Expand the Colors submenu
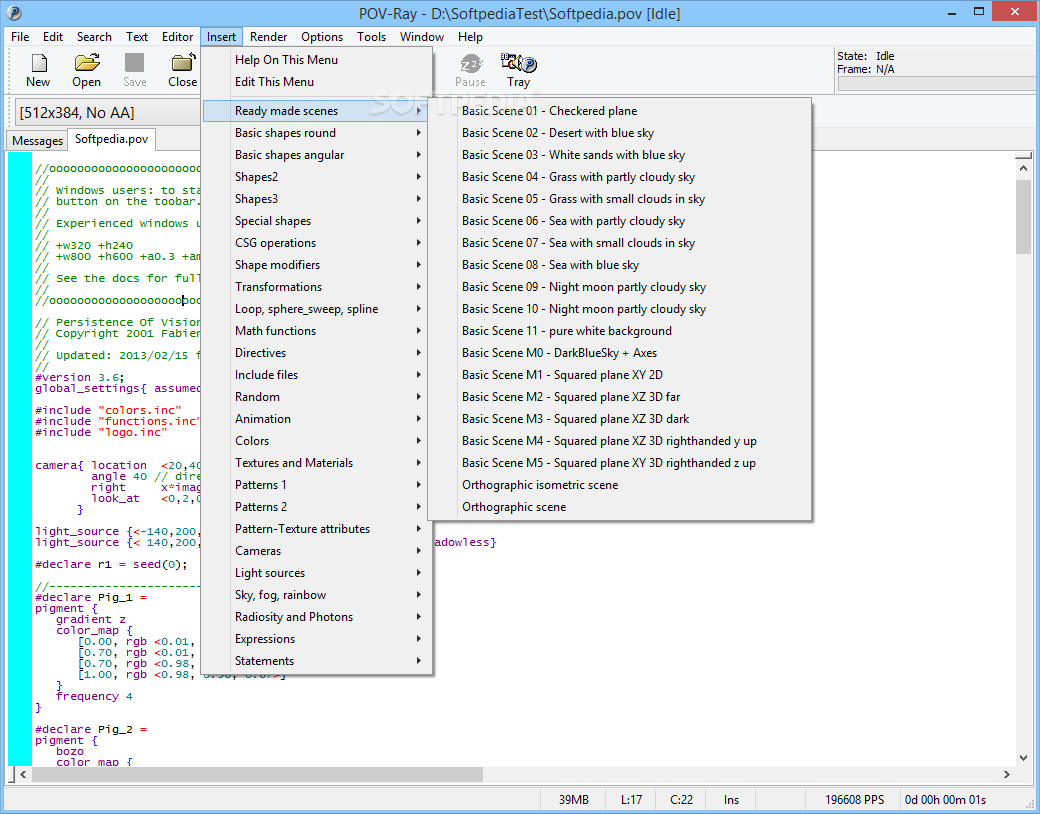Screen dimensions: 1040x814 pos(317,441)
